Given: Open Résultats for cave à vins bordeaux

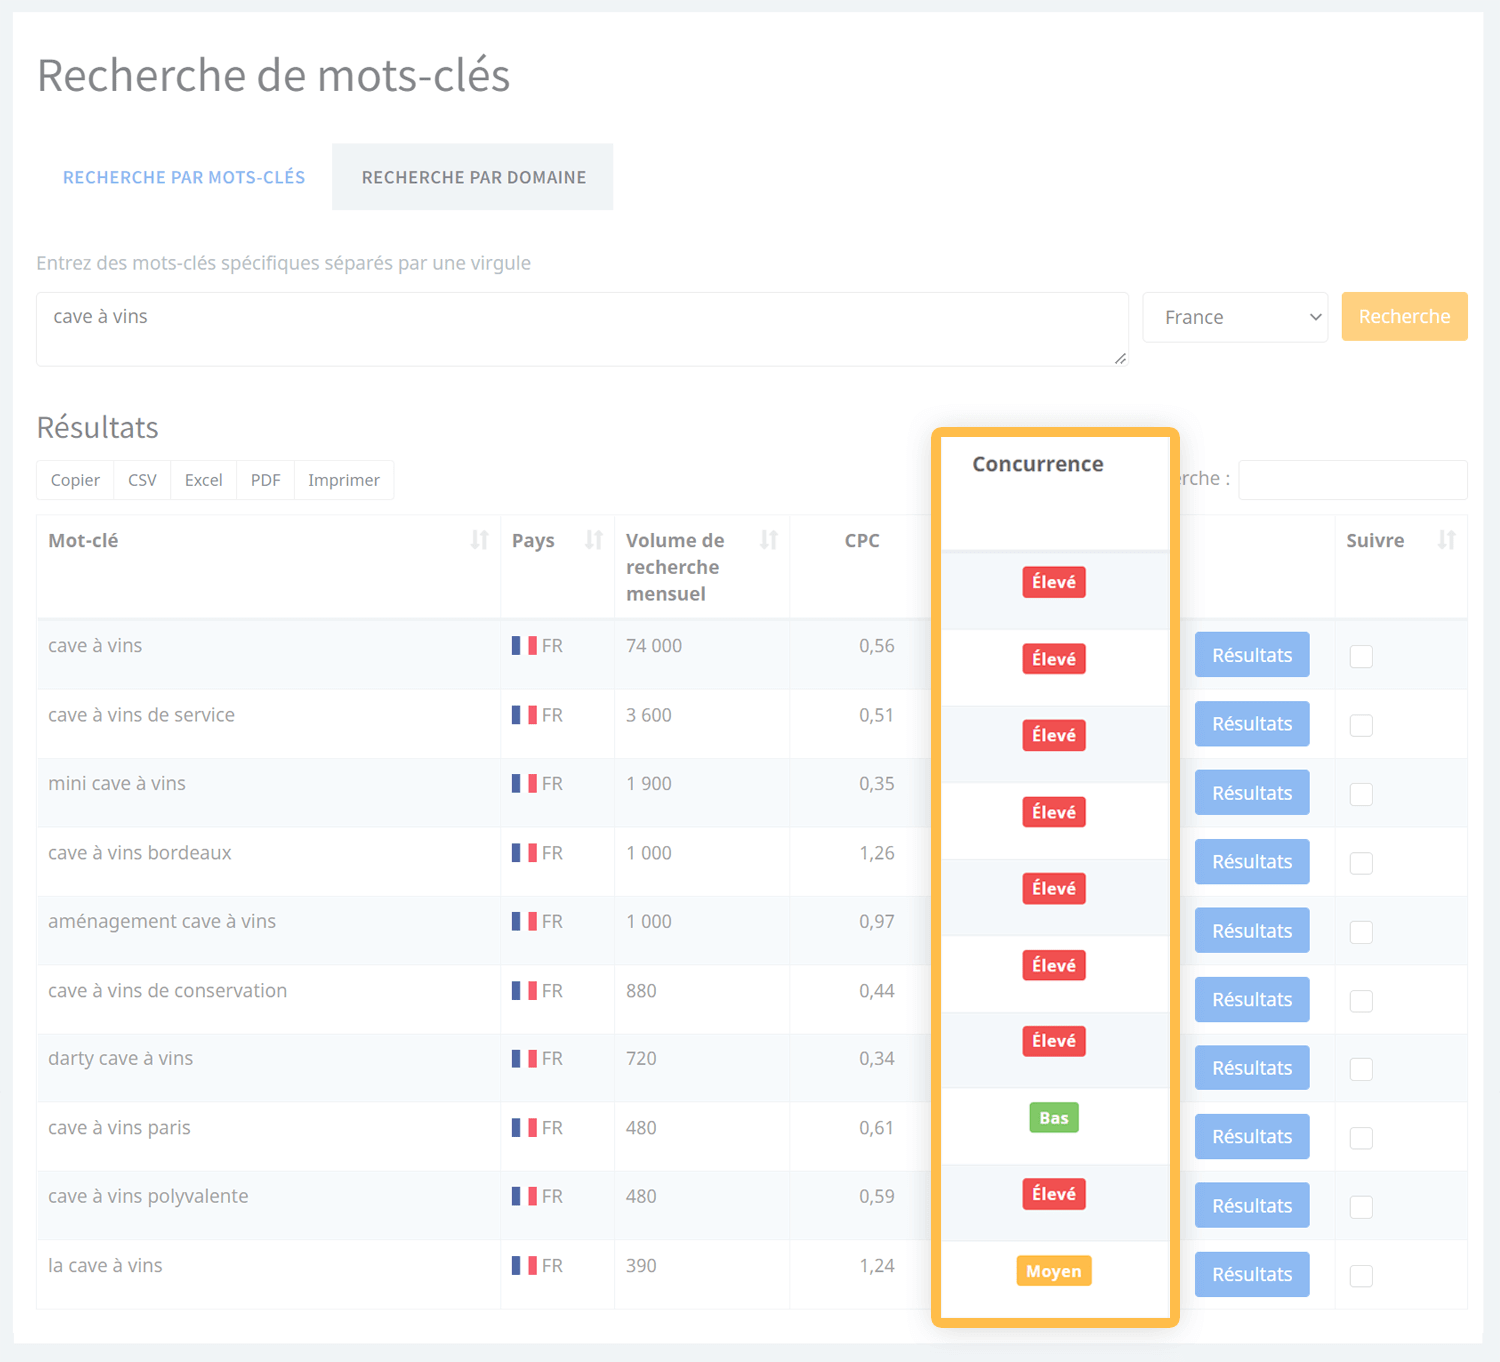Looking at the screenshot, I should click(1251, 862).
